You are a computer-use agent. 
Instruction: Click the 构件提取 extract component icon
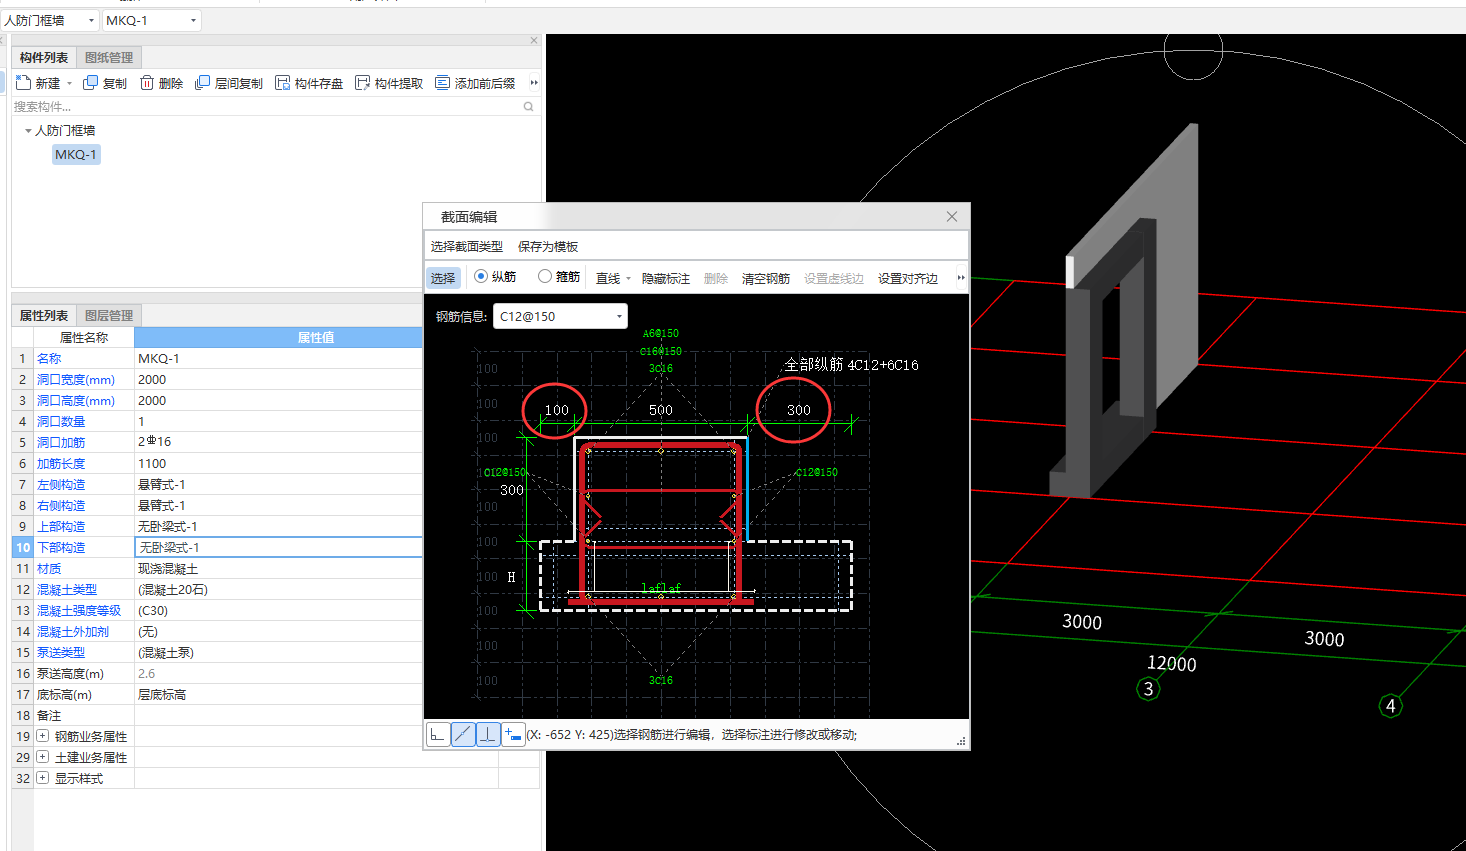pyautogui.click(x=362, y=83)
